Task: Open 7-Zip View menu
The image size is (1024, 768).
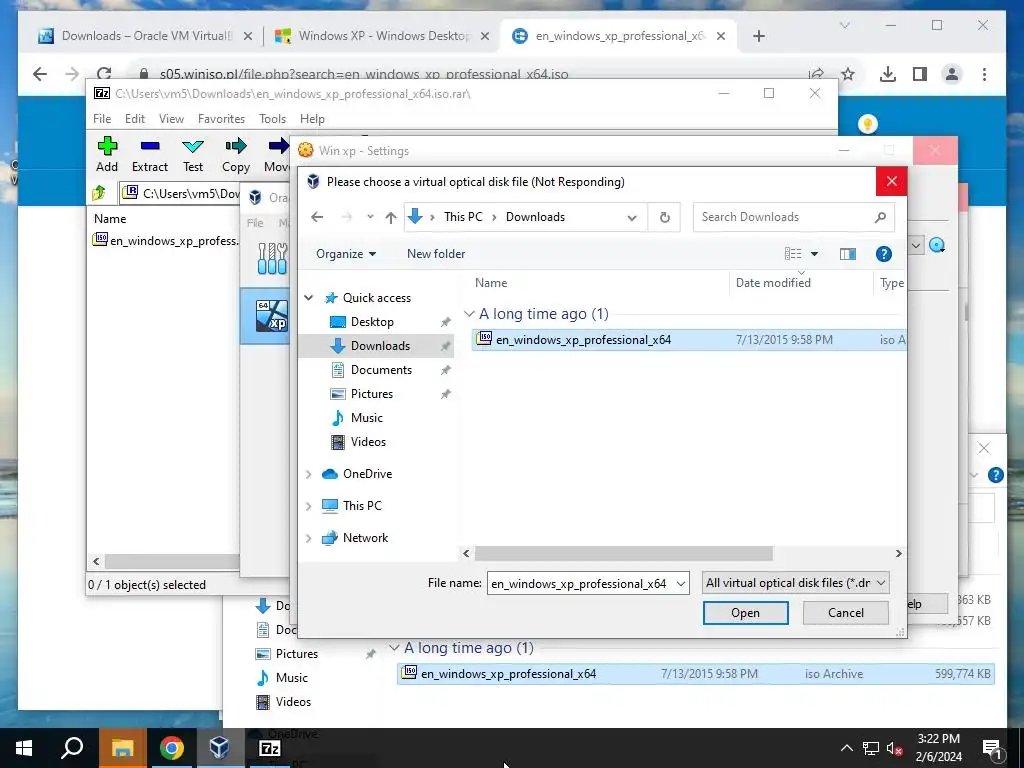Action: (171, 119)
